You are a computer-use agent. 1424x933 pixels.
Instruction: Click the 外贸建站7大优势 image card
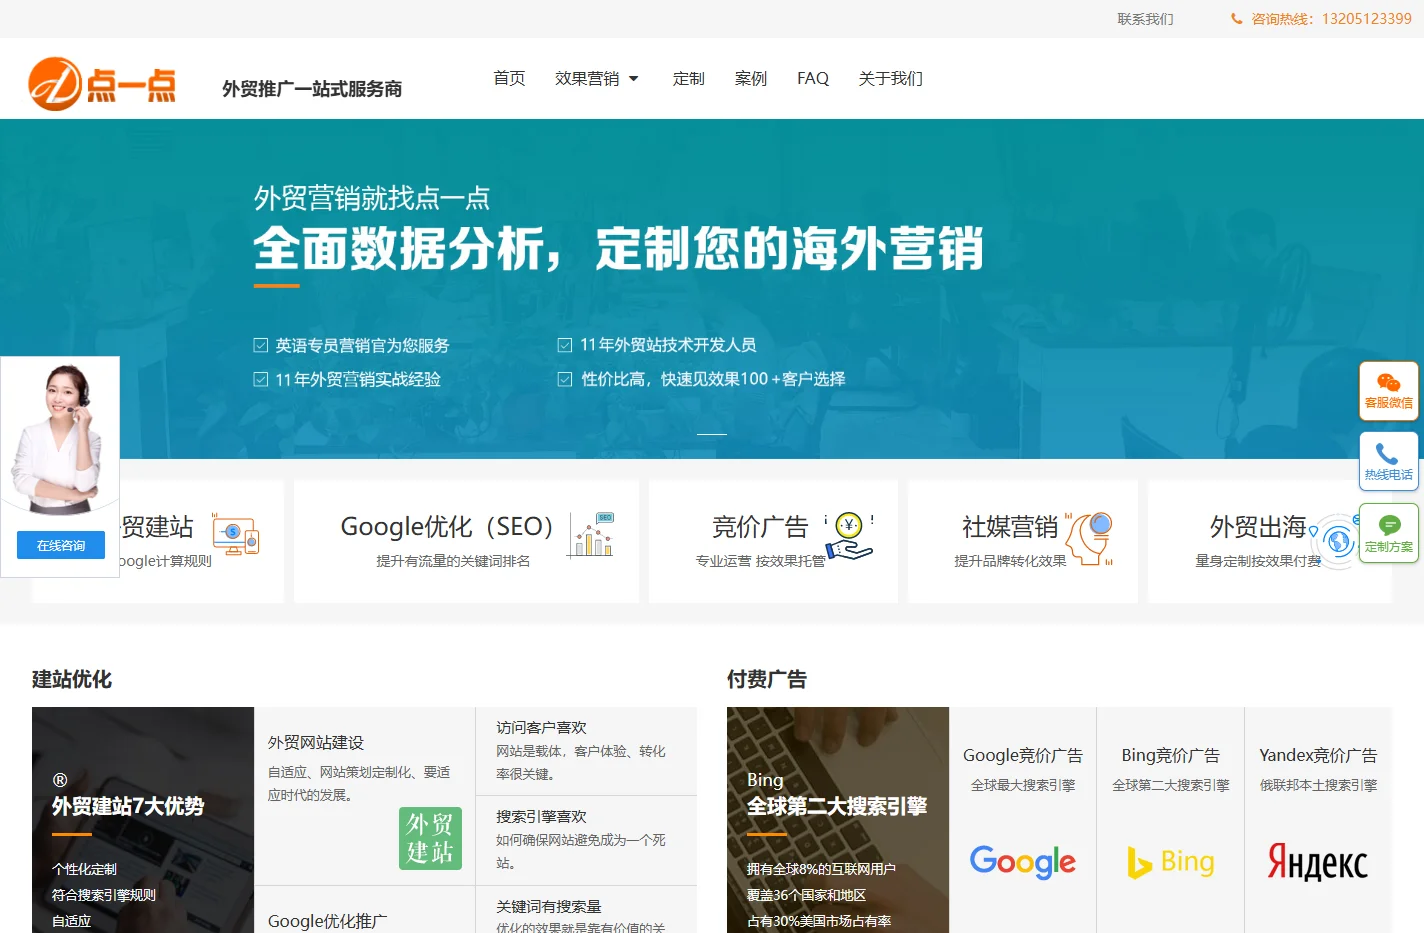point(143,820)
